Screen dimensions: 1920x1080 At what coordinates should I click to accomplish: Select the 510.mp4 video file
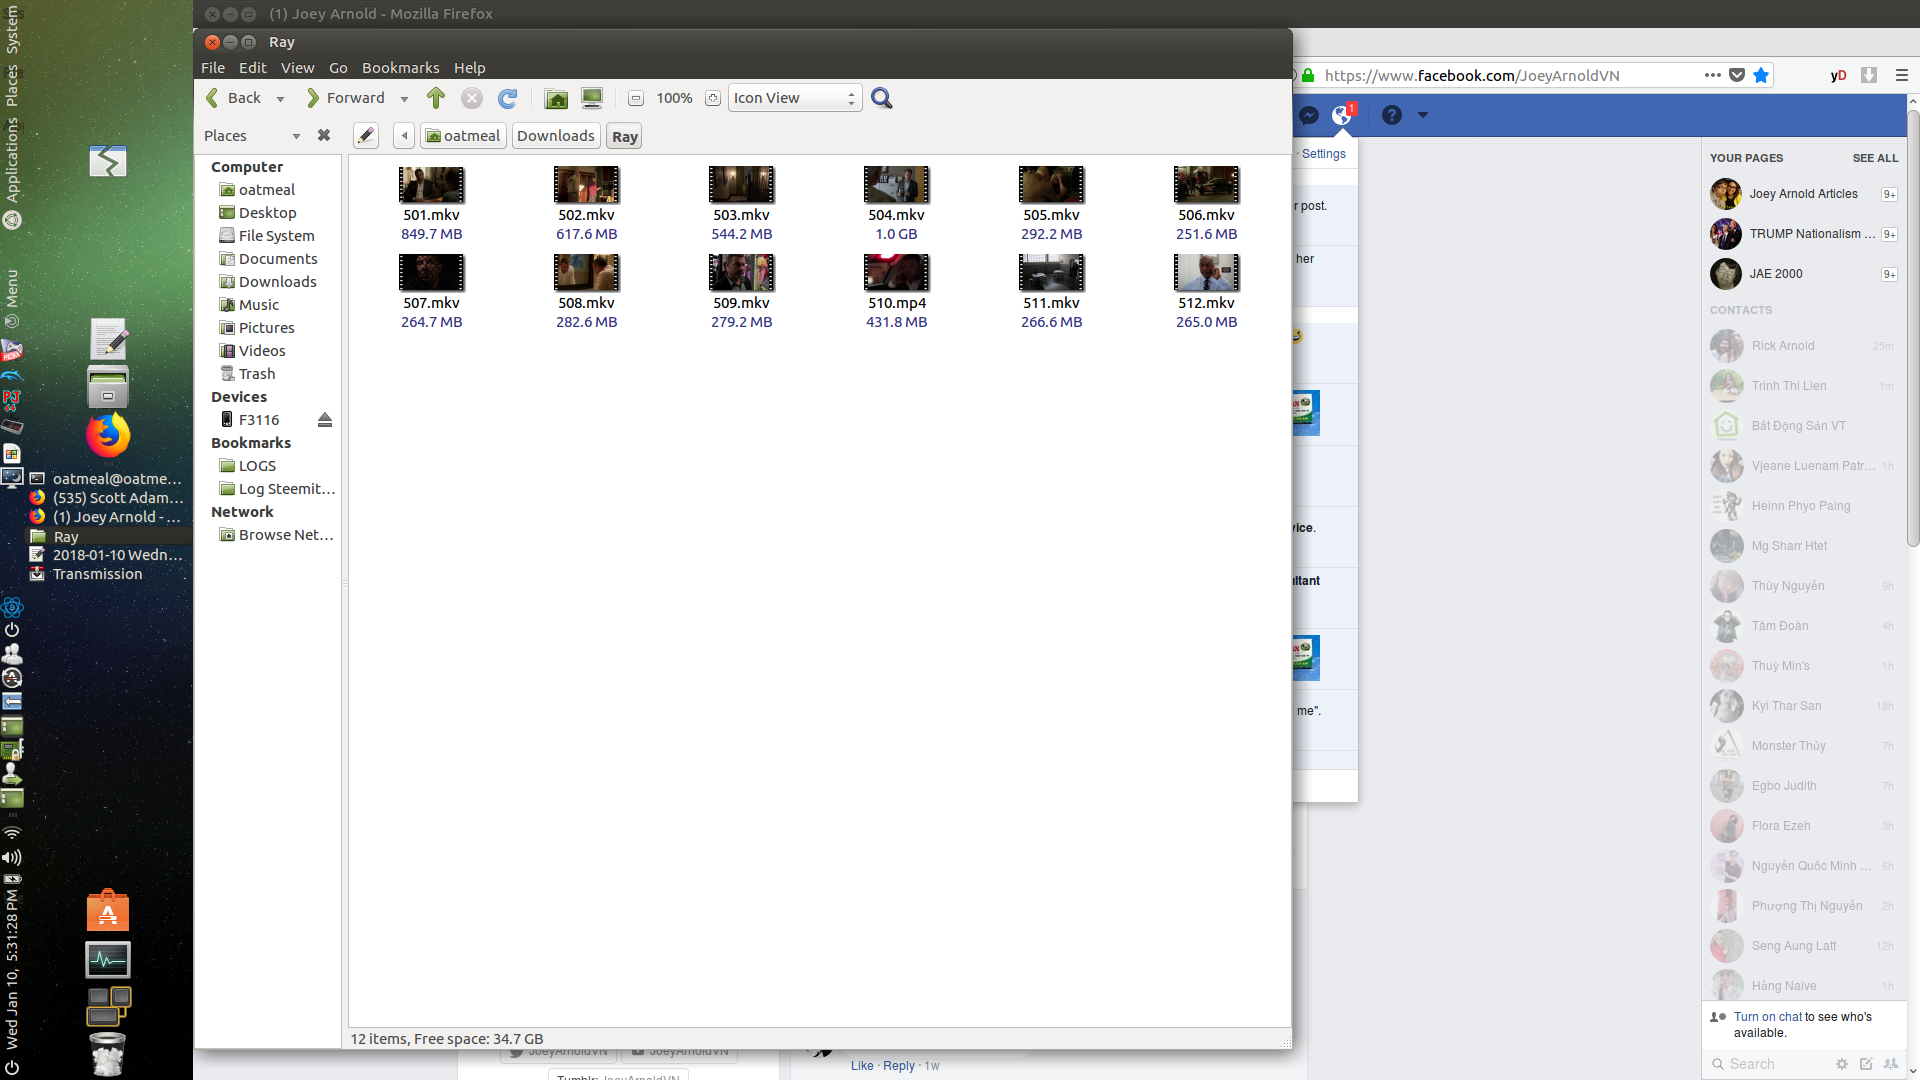point(896,292)
